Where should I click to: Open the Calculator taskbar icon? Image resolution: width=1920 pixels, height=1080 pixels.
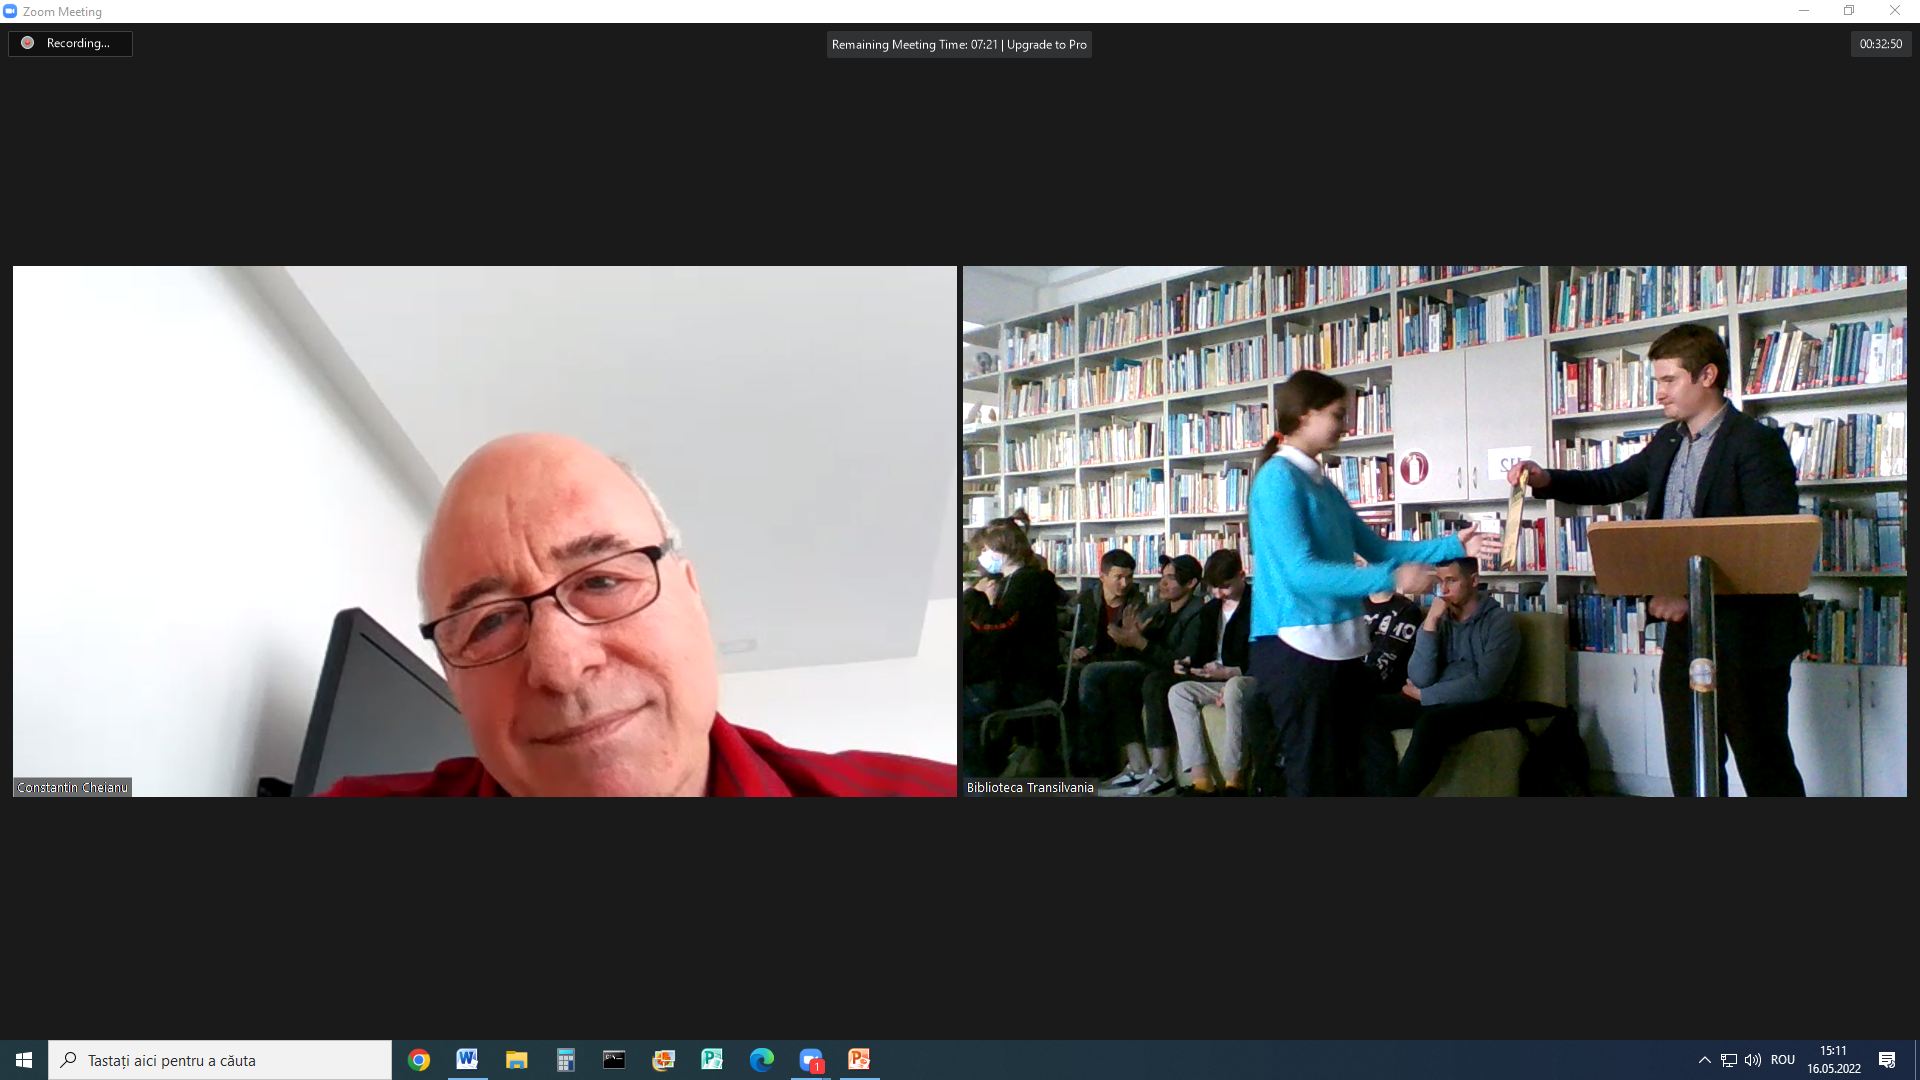point(565,1060)
